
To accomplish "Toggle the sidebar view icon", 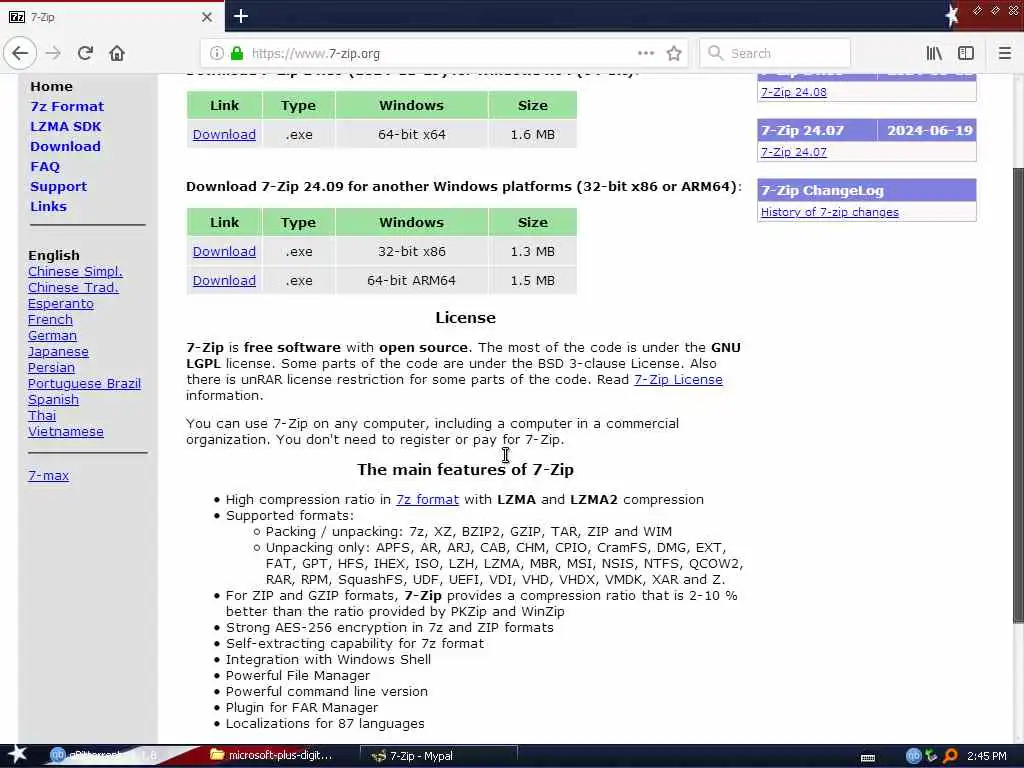I will click(966, 54).
